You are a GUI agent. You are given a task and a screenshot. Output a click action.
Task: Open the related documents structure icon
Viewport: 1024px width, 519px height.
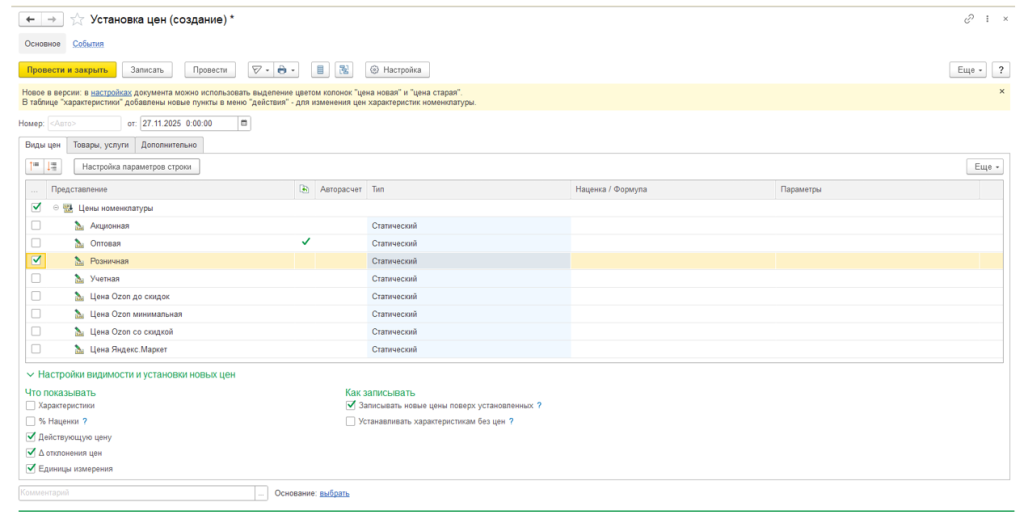click(x=344, y=70)
